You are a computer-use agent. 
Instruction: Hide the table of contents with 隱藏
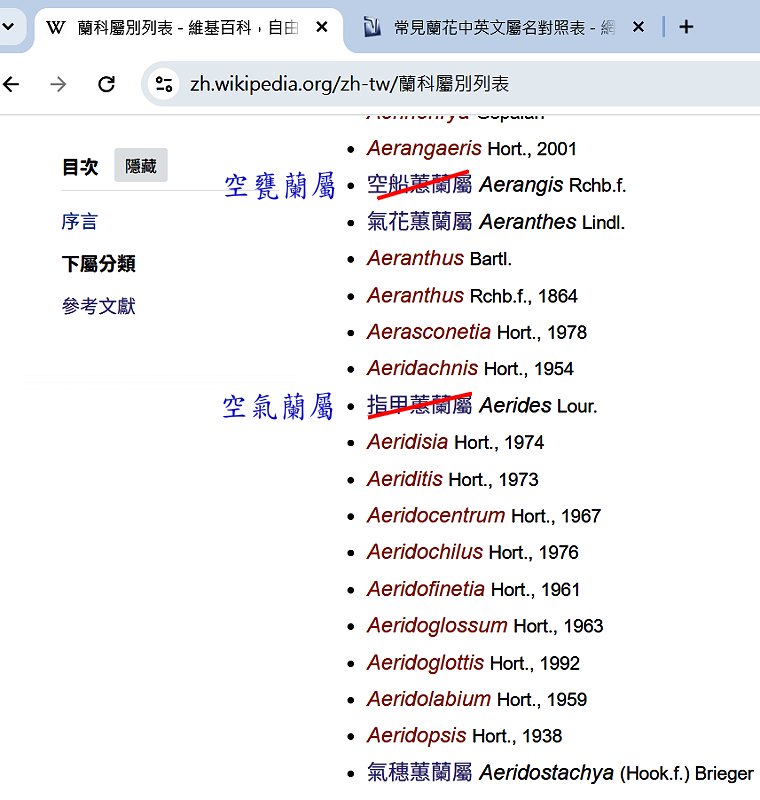tap(141, 166)
